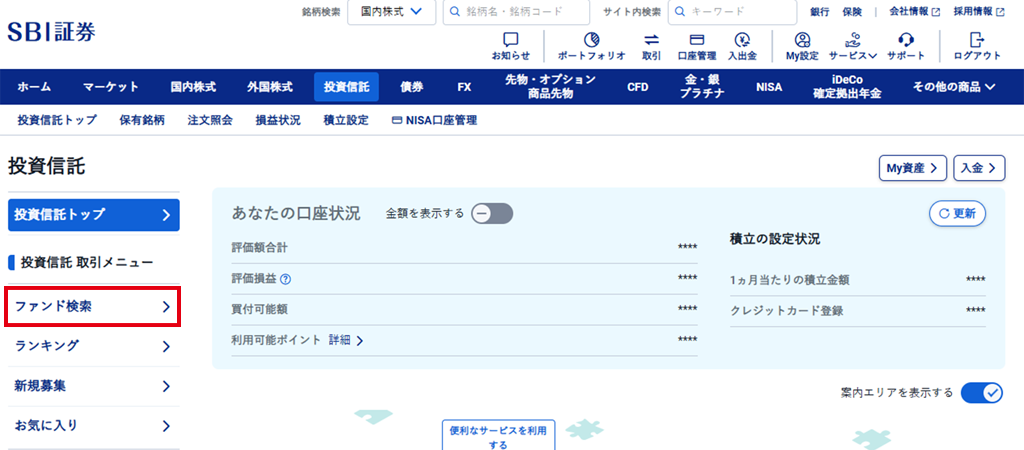This screenshot has width=1024, height=450.
Task: Click magnifier icon in キーワード search box
Action: pyautogui.click(x=680, y=12)
